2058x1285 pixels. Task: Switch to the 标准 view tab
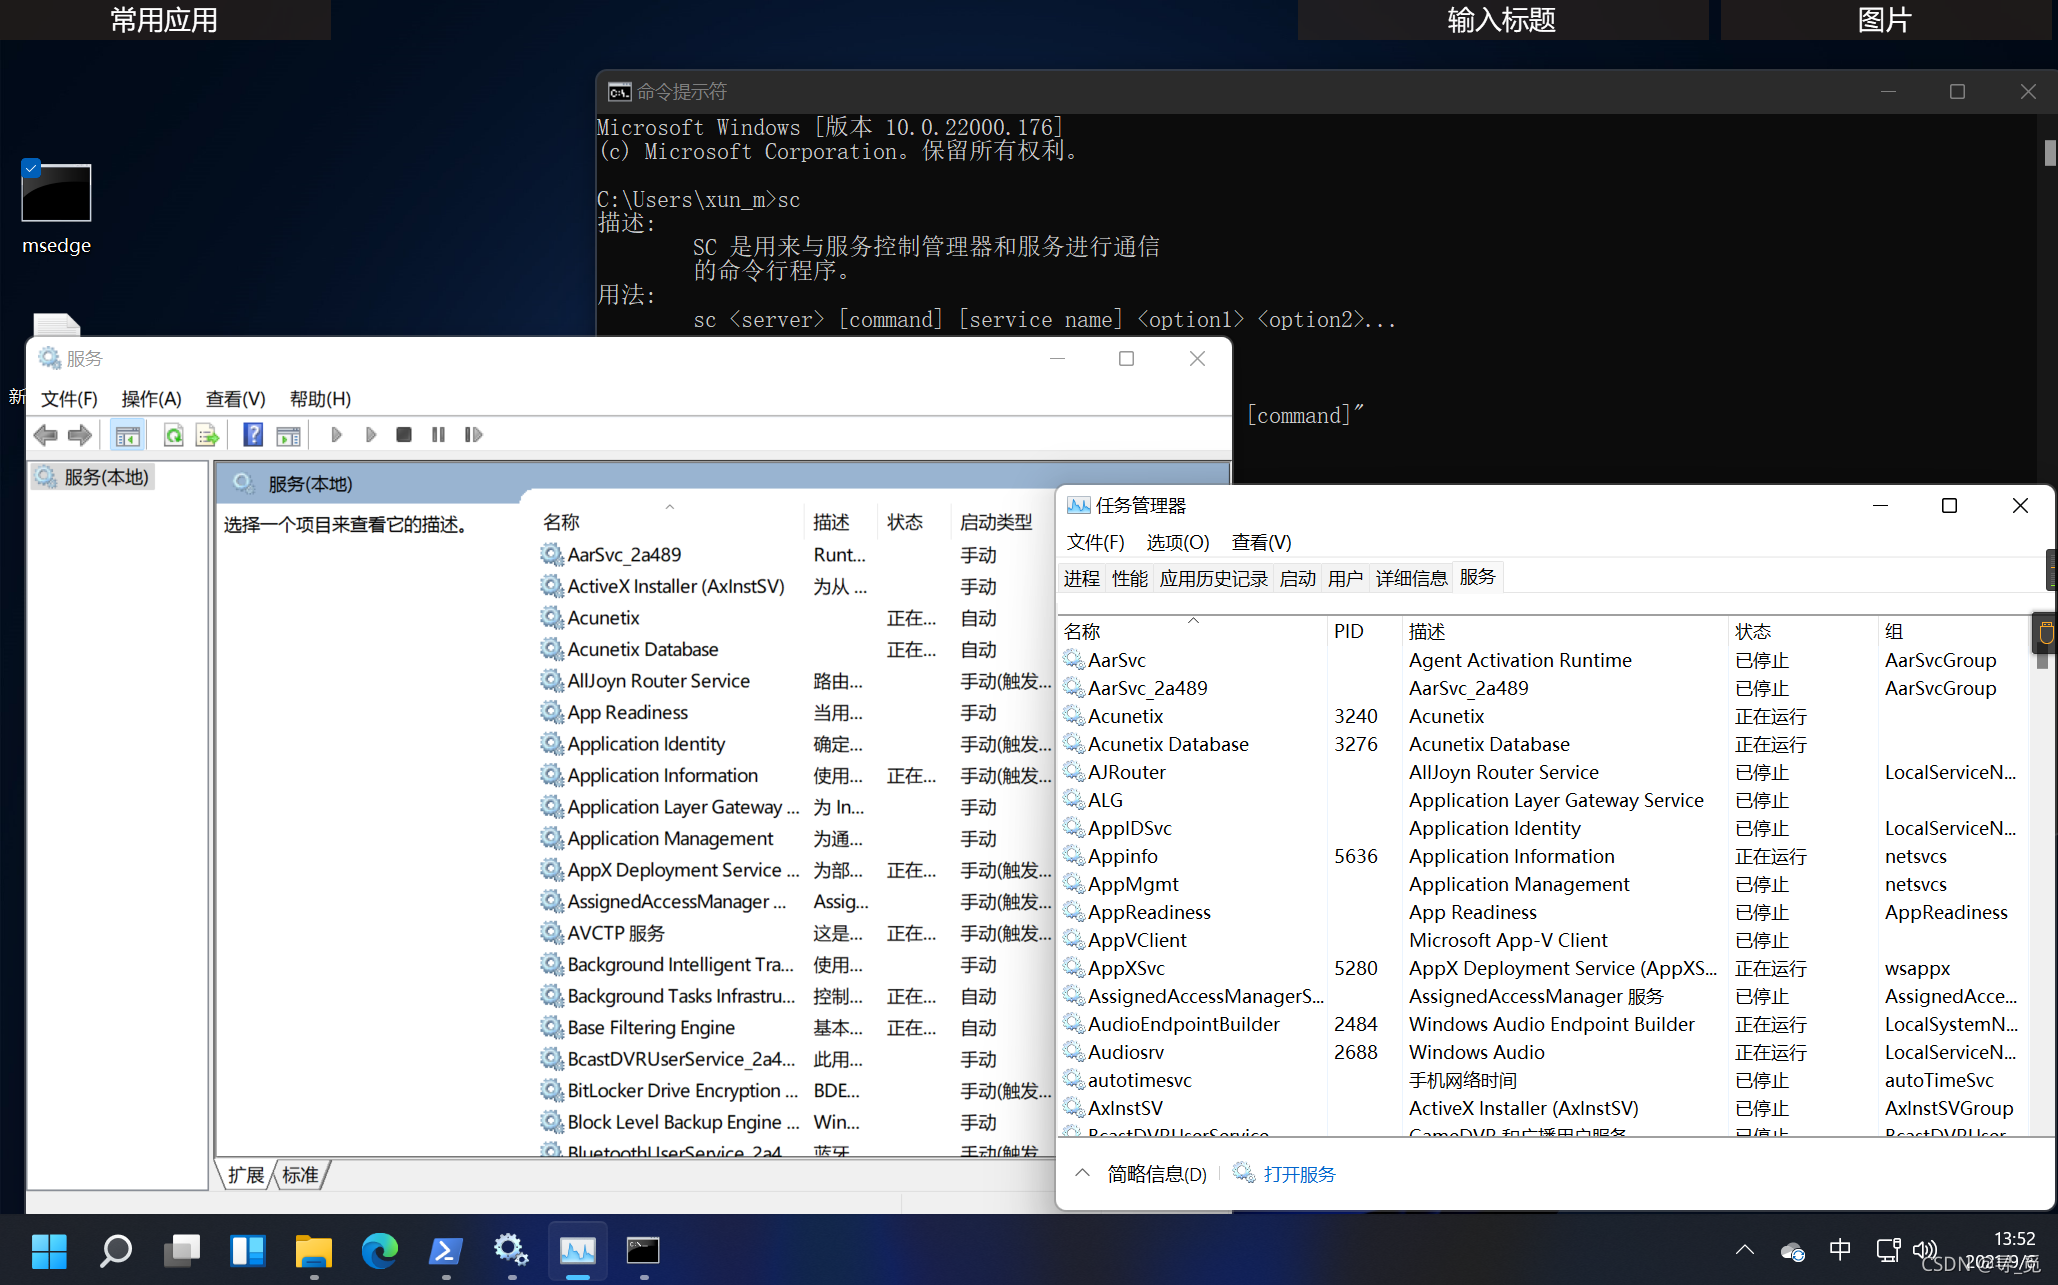[300, 1174]
